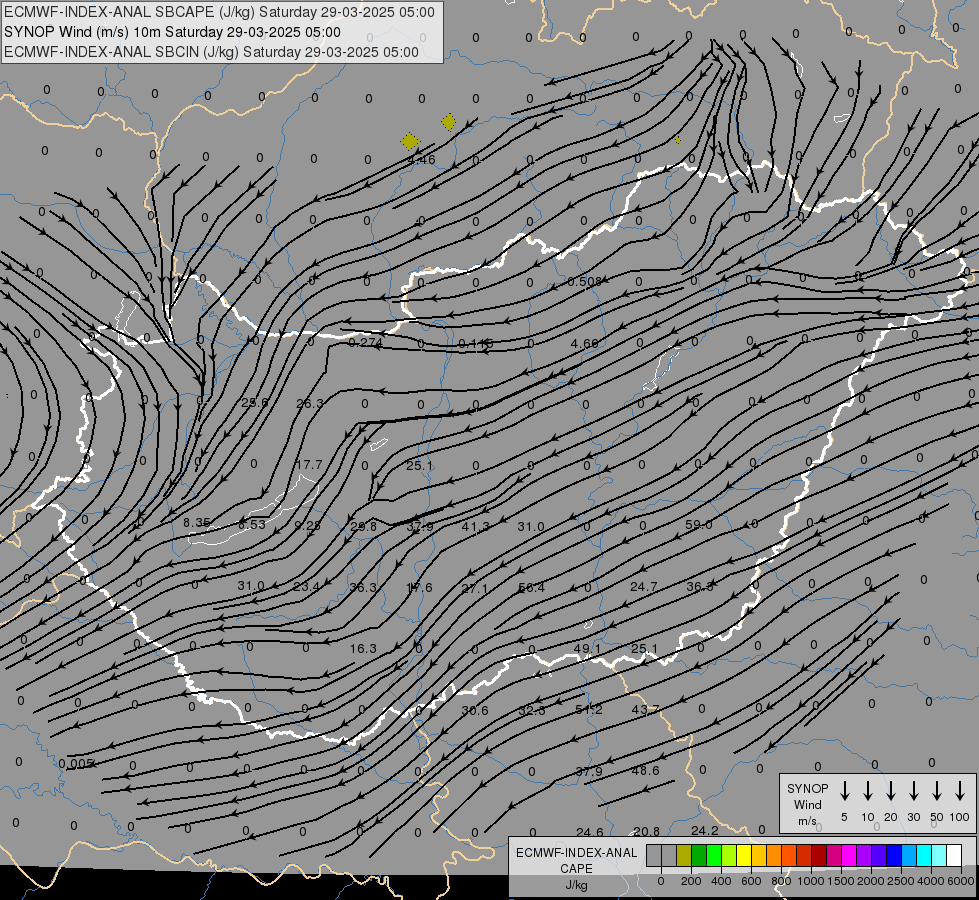Click the 30.6 CAPE value
979x900 pixels.
pos(475,710)
